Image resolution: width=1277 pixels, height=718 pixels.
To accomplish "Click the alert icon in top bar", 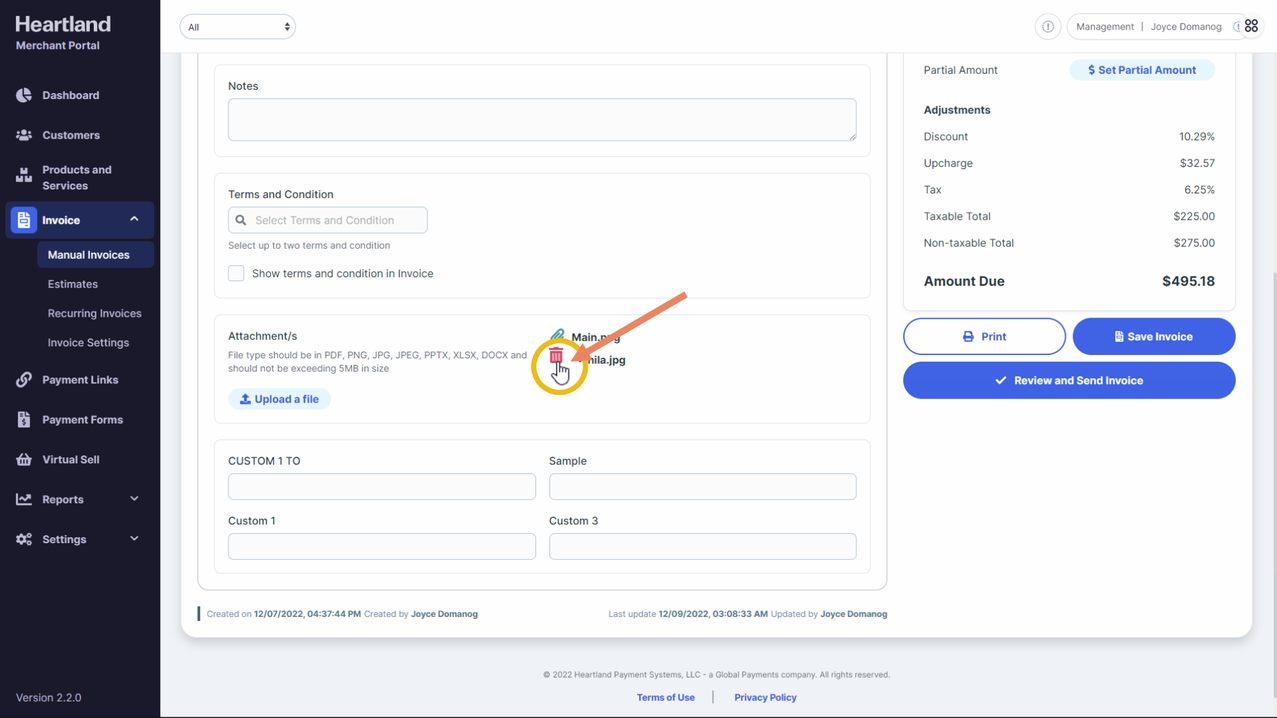I will pos(1047,27).
